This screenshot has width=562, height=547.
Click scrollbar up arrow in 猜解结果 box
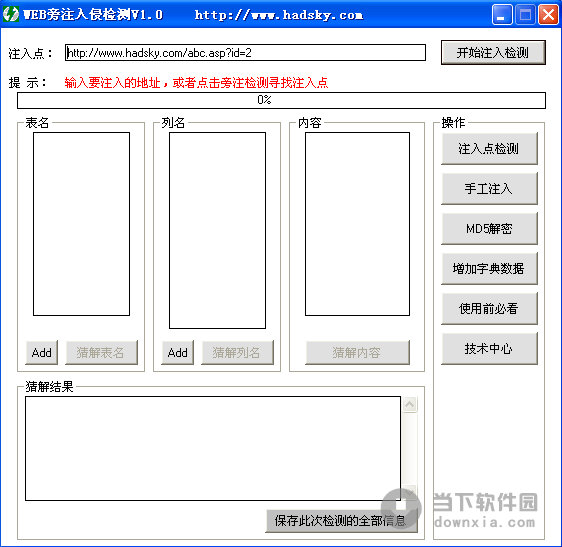click(x=409, y=405)
